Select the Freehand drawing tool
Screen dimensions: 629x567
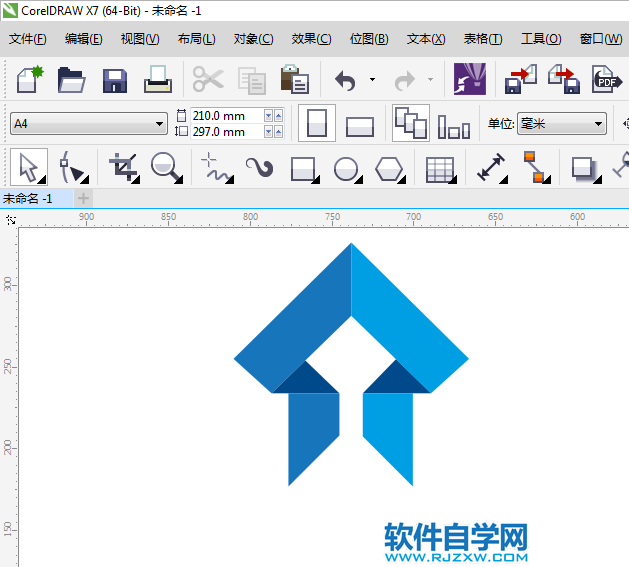click(217, 168)
